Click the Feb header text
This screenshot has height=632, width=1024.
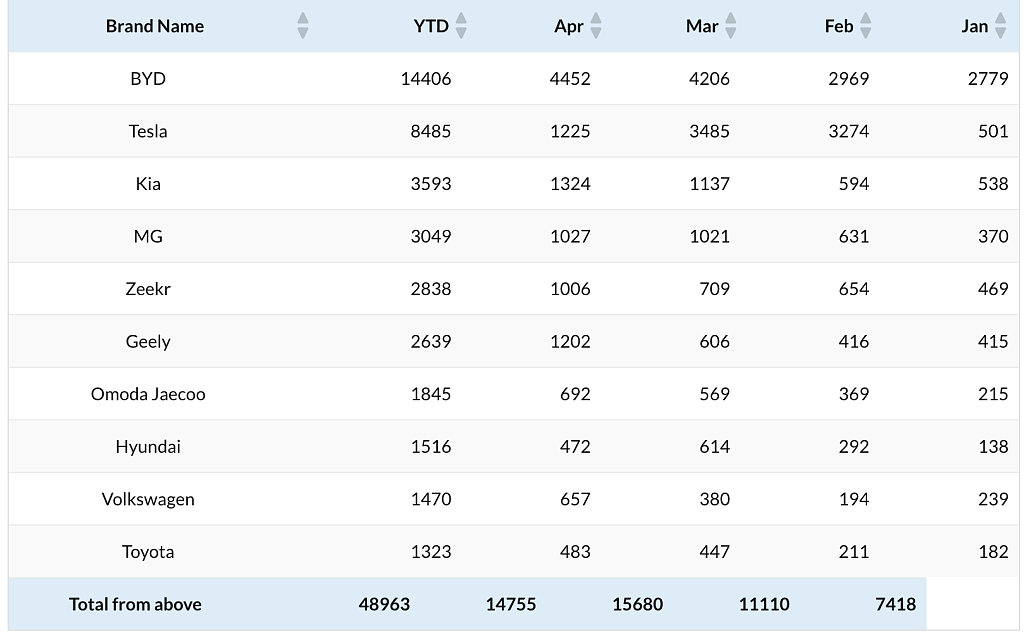839,26
